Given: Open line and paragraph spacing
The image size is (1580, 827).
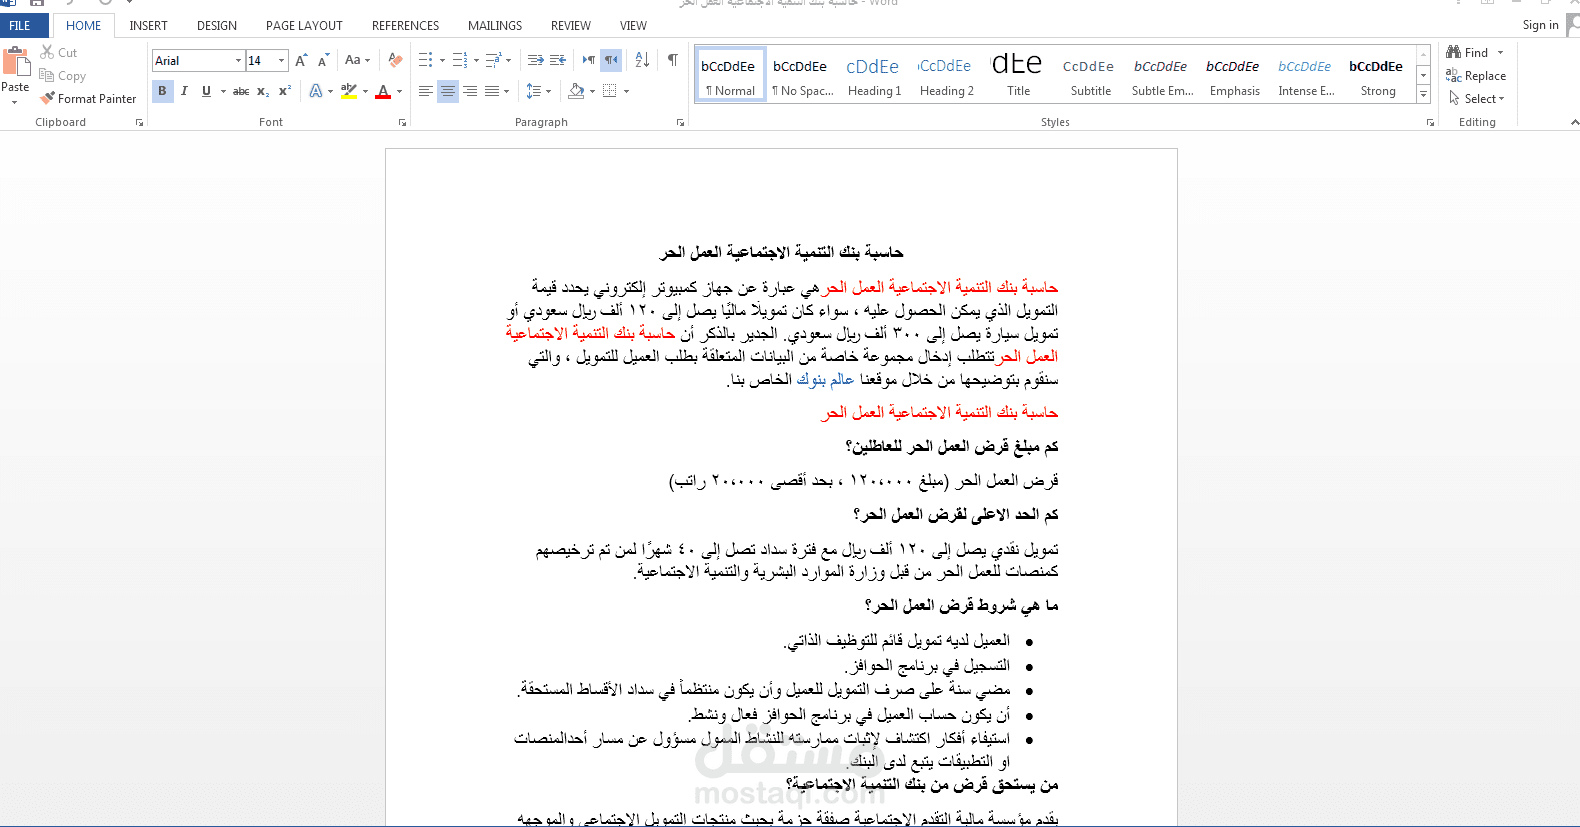Looking at the screenshot, I should [535, 91].
